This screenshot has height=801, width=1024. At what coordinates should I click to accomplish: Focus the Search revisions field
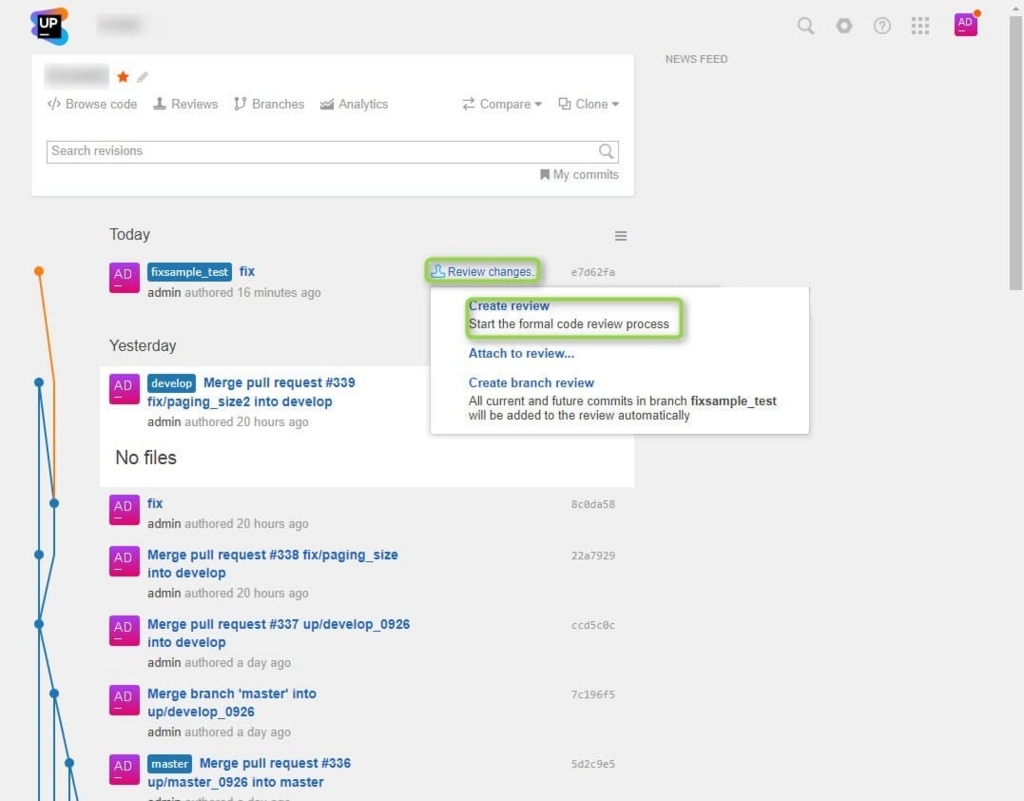[x=332, y=151]
